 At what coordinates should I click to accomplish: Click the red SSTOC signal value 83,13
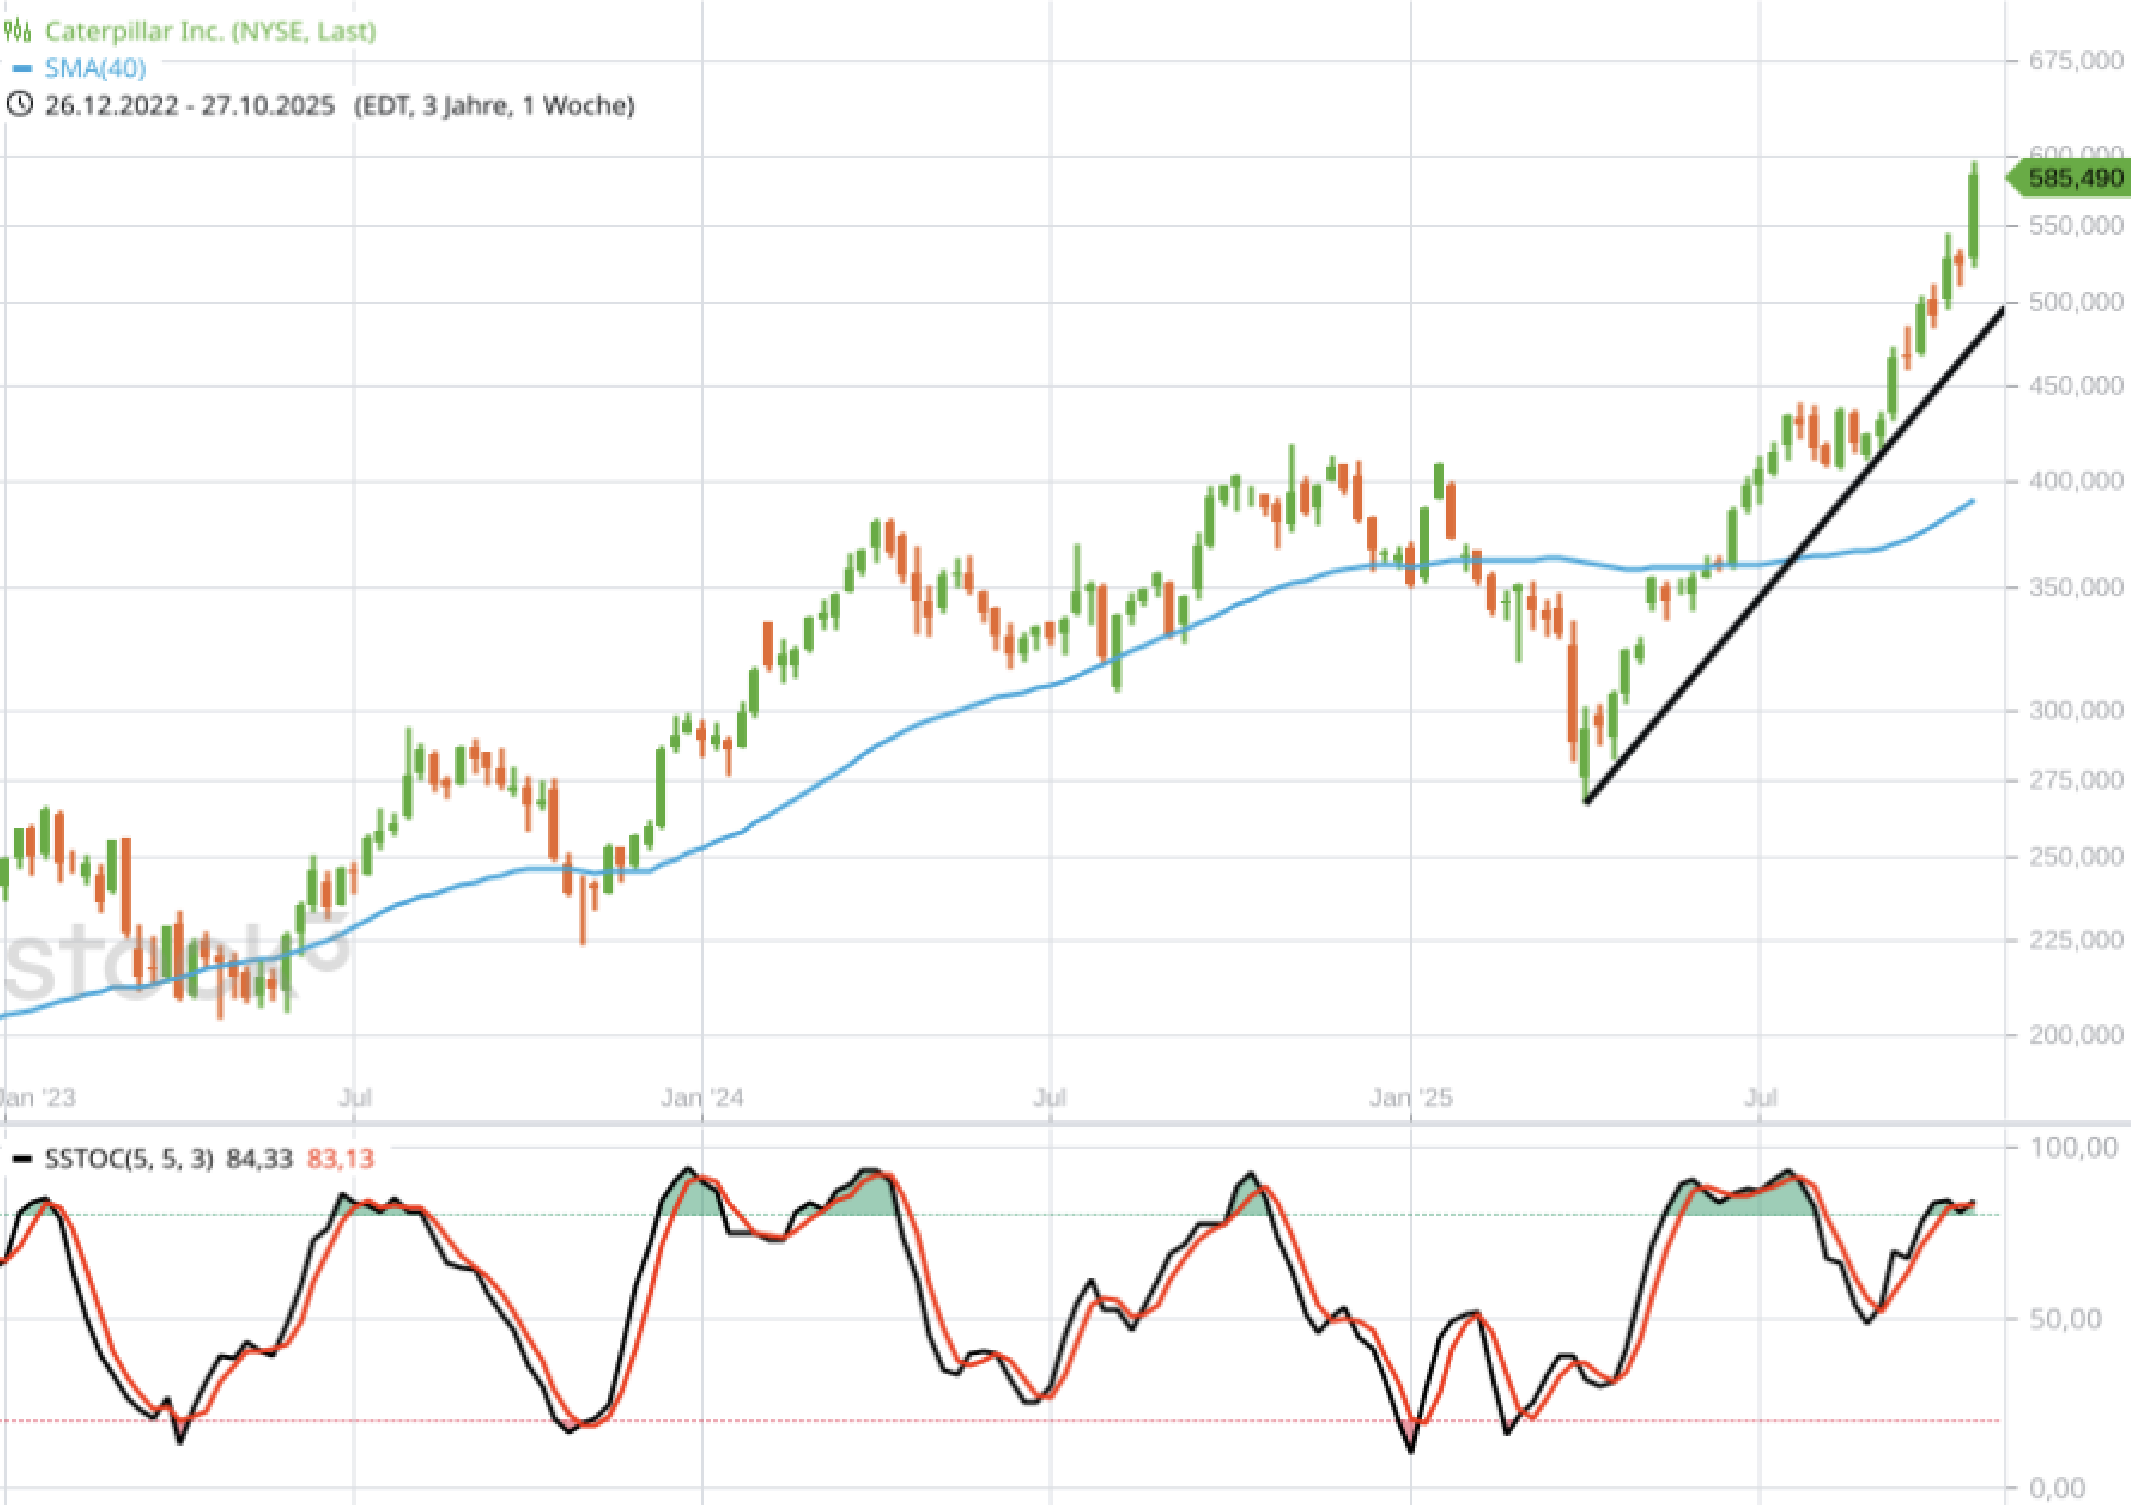[340, 1159]
